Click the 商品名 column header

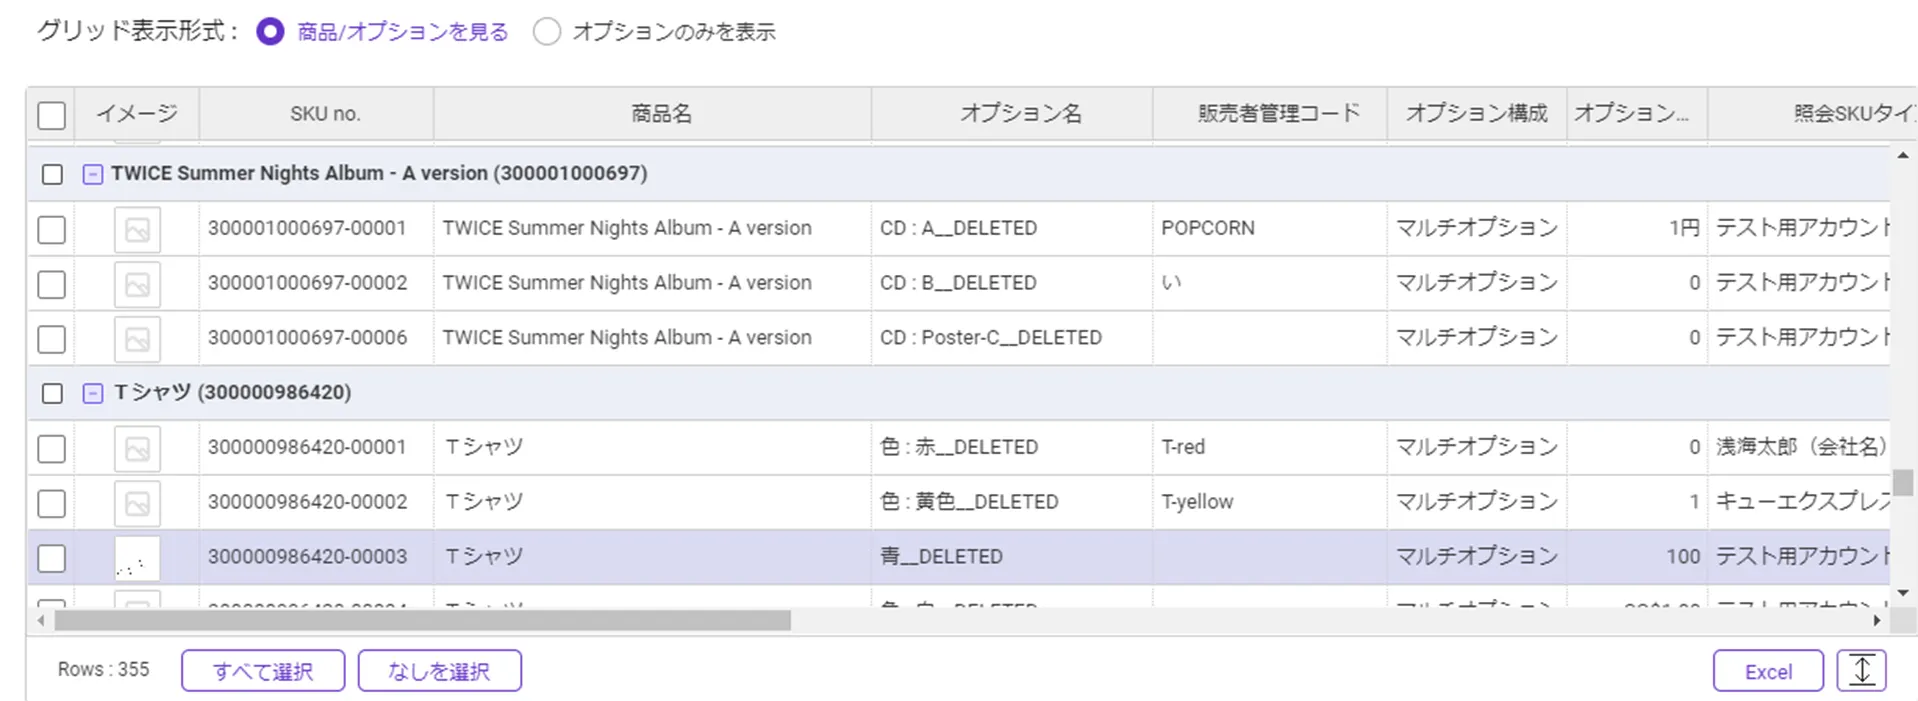tap(661, 114)
